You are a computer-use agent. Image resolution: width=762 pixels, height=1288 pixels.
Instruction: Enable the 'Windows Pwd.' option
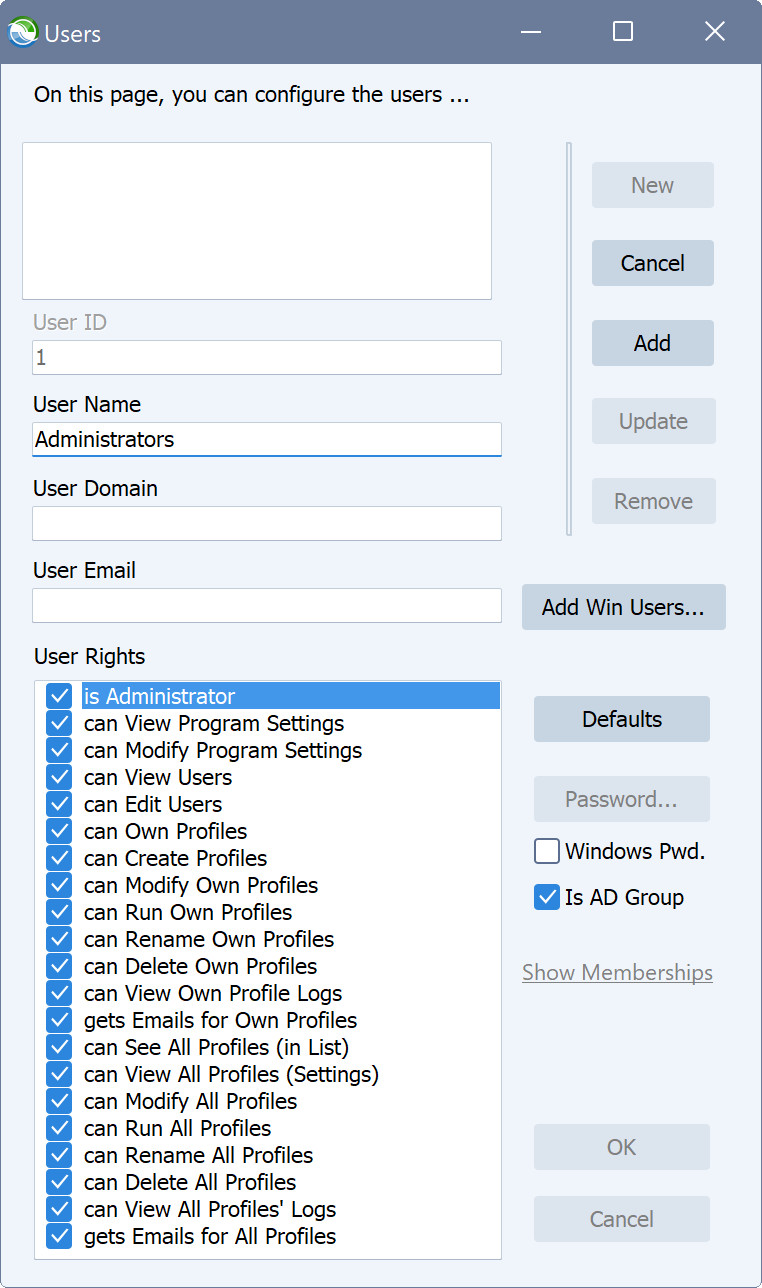[546, 851]
